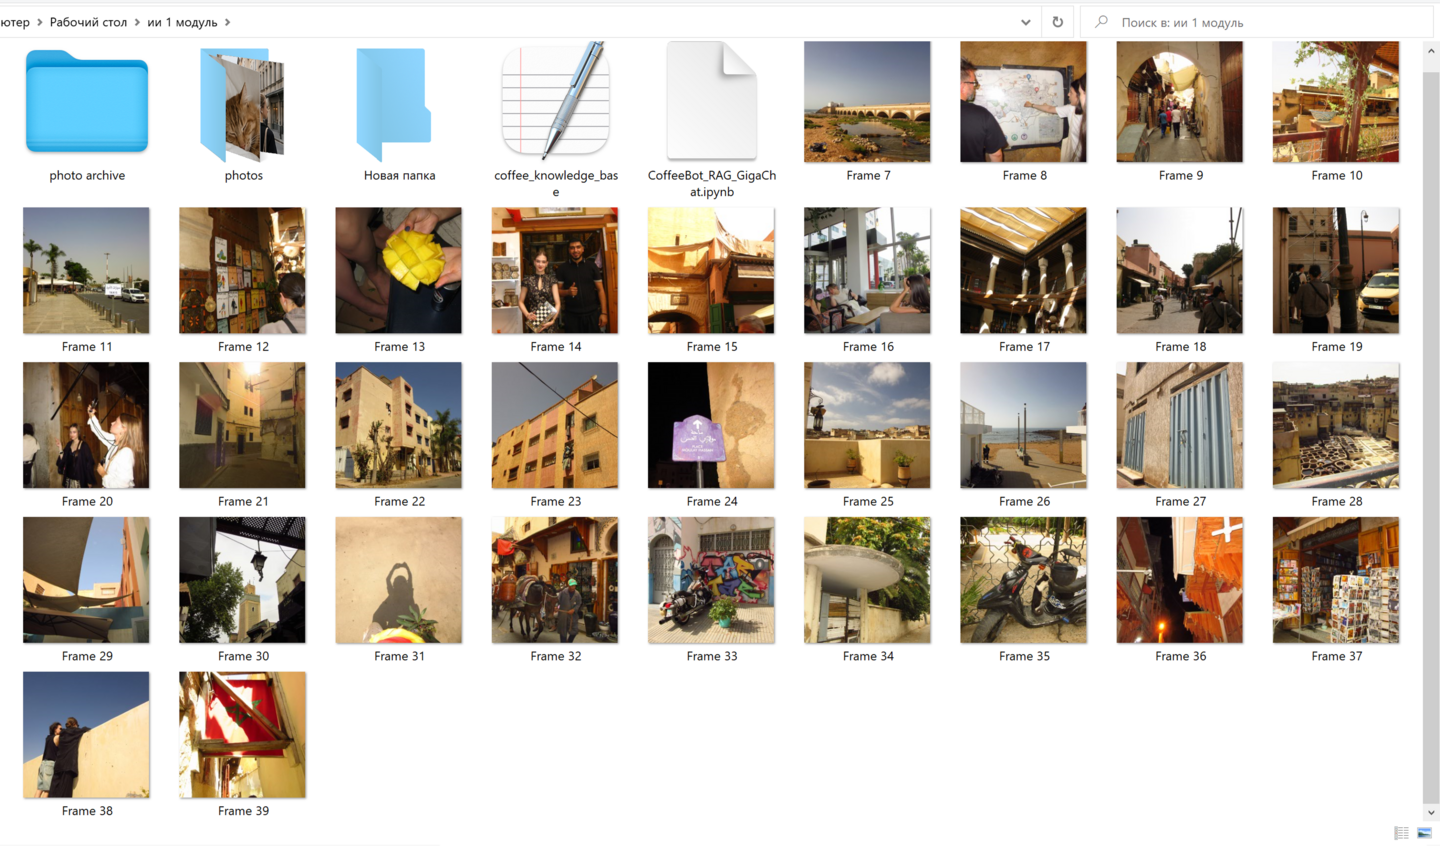Select Frame 10 terrace photo
1440x846 pixels.
[x=1336, y=101]
